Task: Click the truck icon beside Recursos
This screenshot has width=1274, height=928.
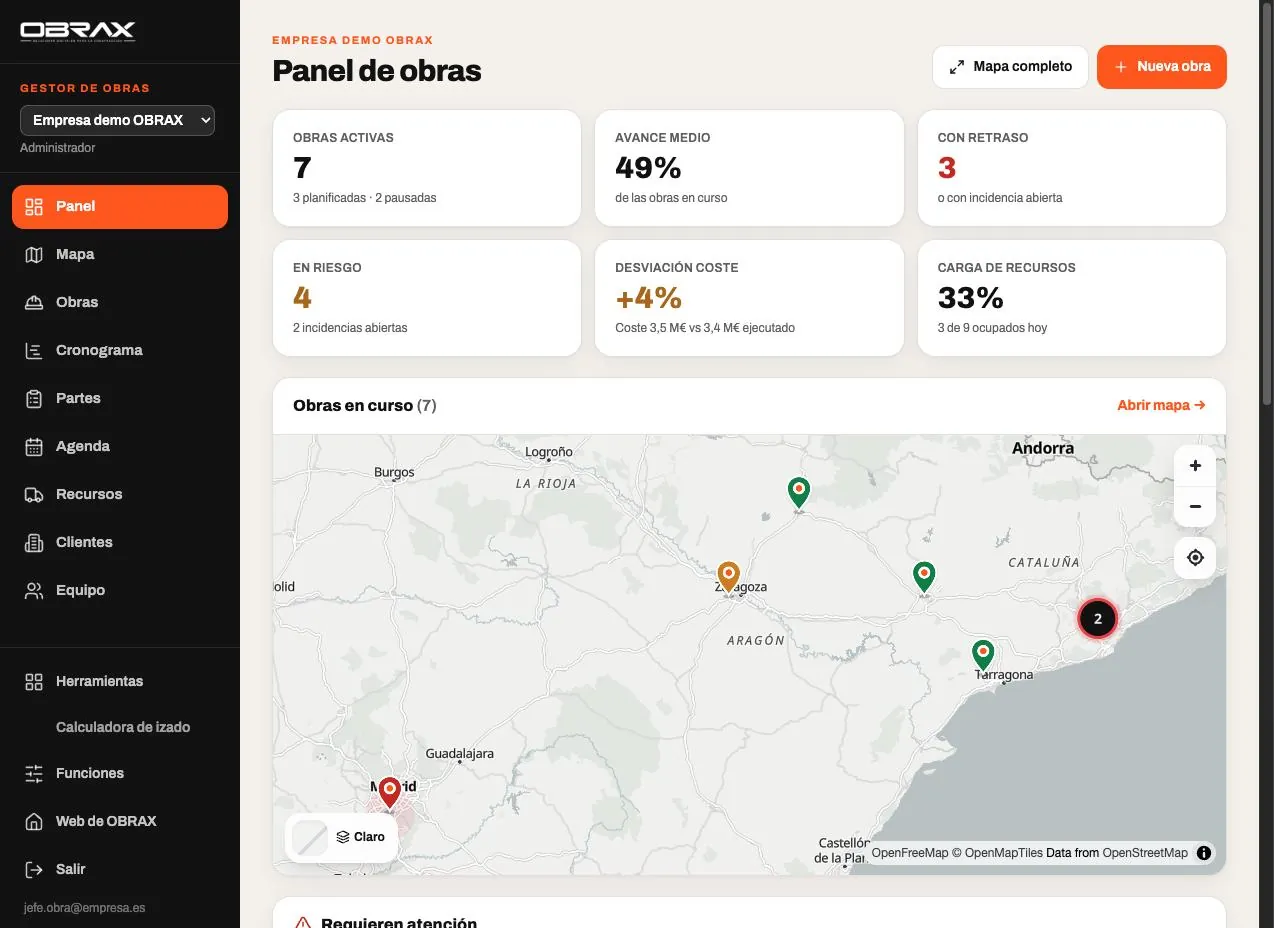Action: [34, 495]
